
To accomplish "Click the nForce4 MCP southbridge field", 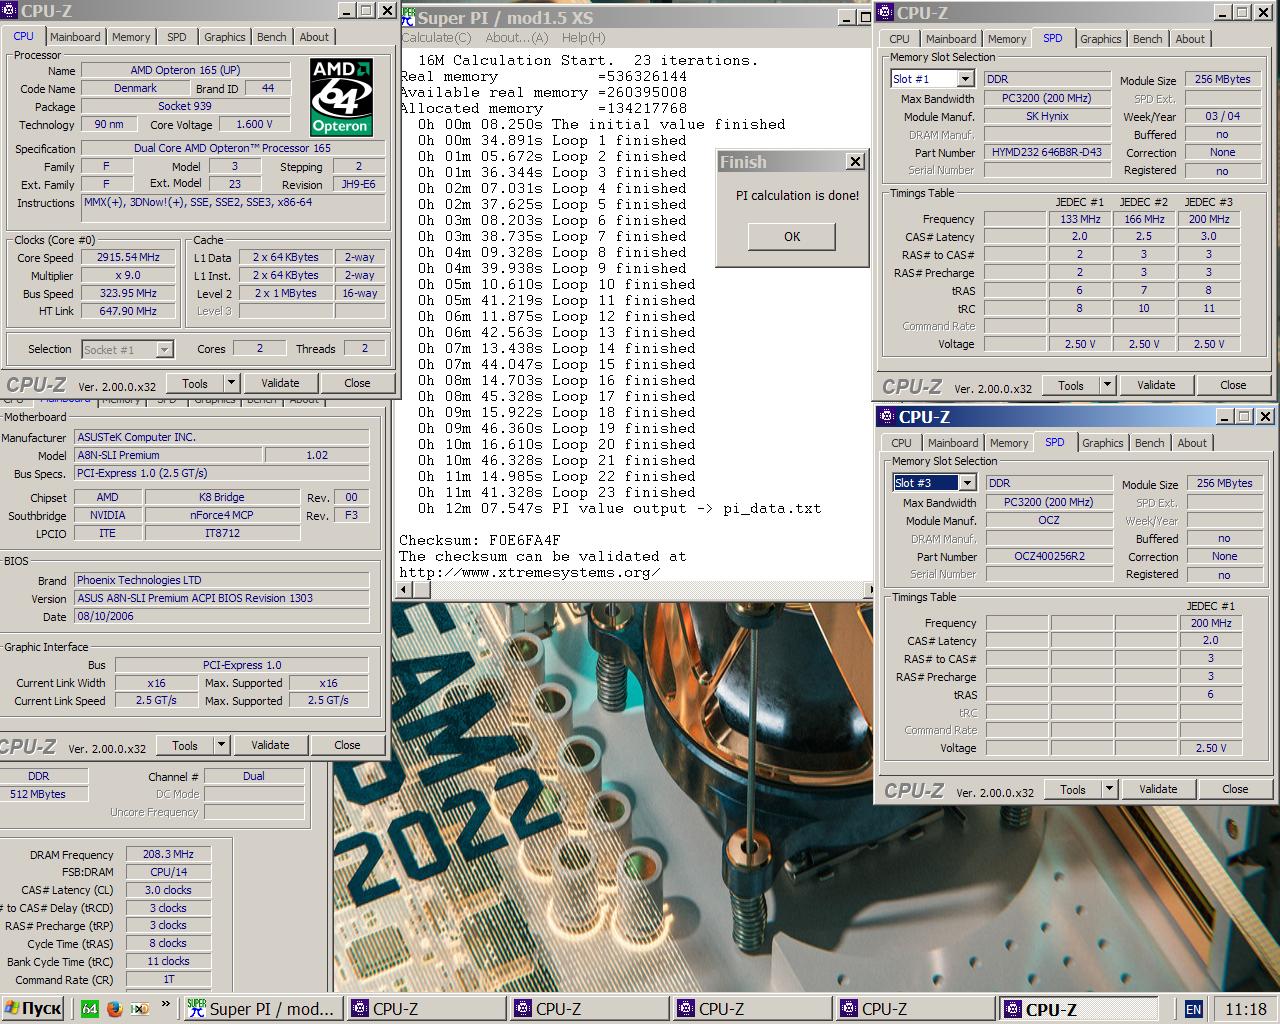I will click(222, 515).
